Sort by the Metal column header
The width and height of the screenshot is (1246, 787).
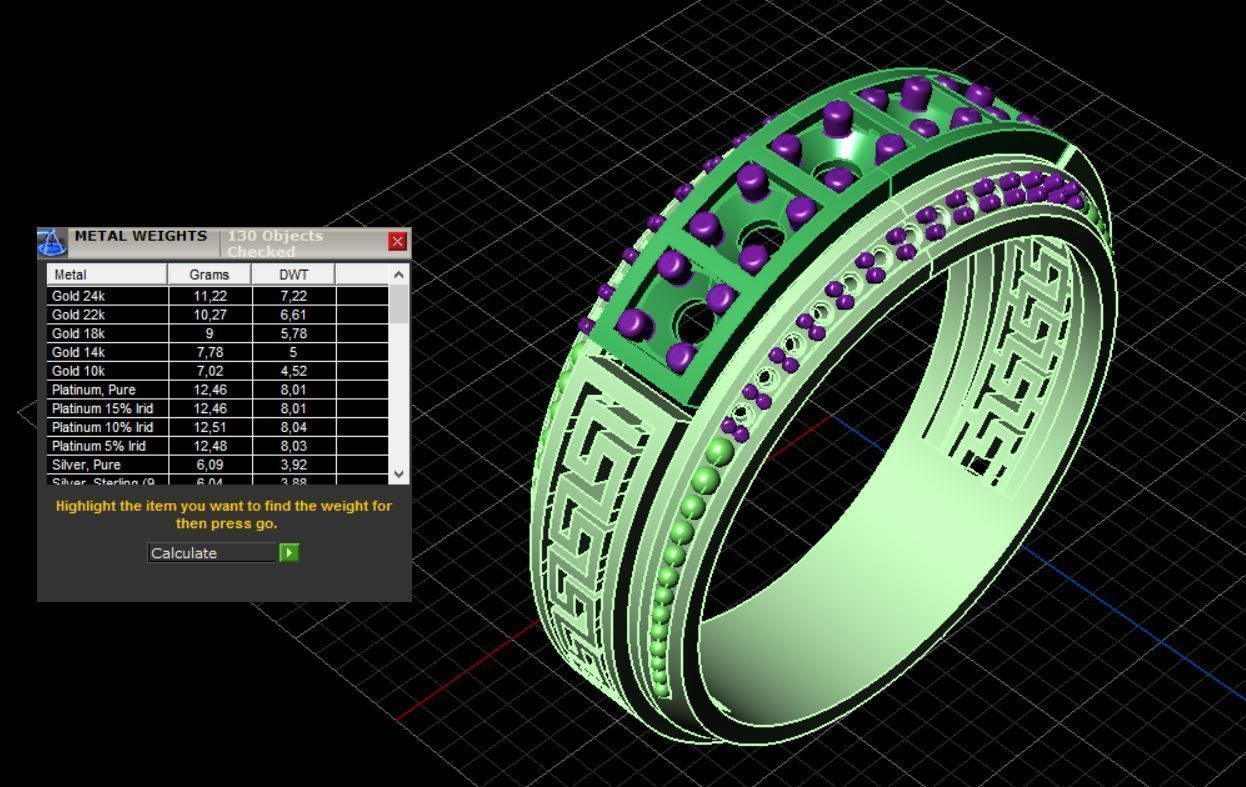click(107, 274)
